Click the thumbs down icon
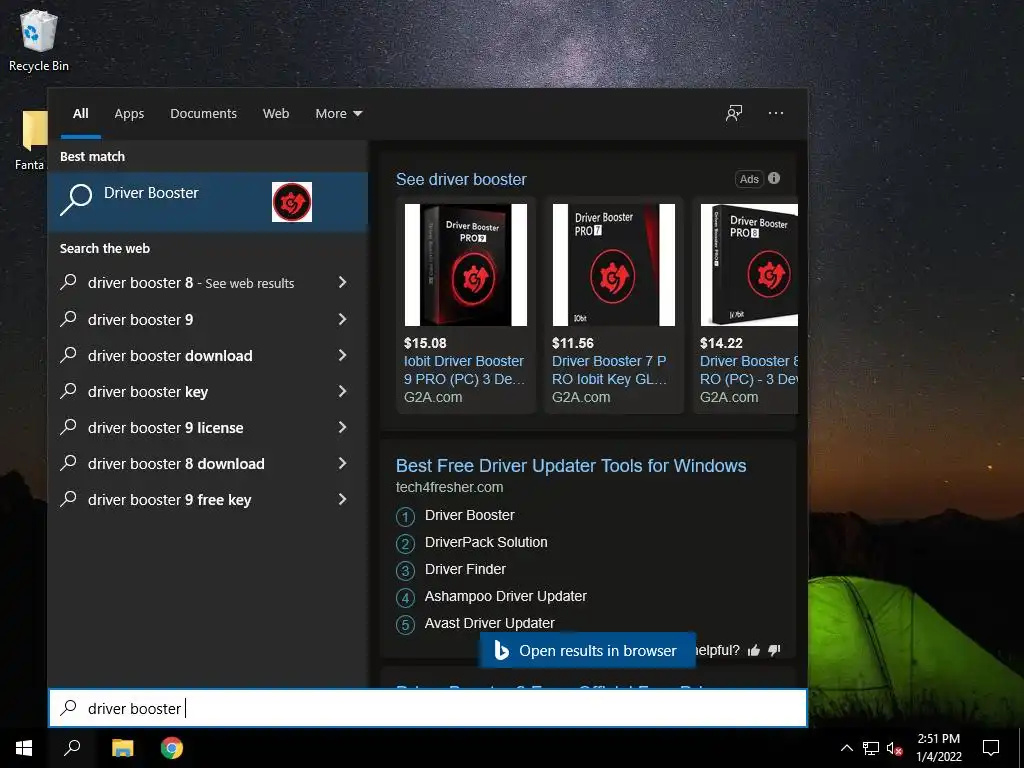This screenshot has width=1024, height=768. [775, 650]
